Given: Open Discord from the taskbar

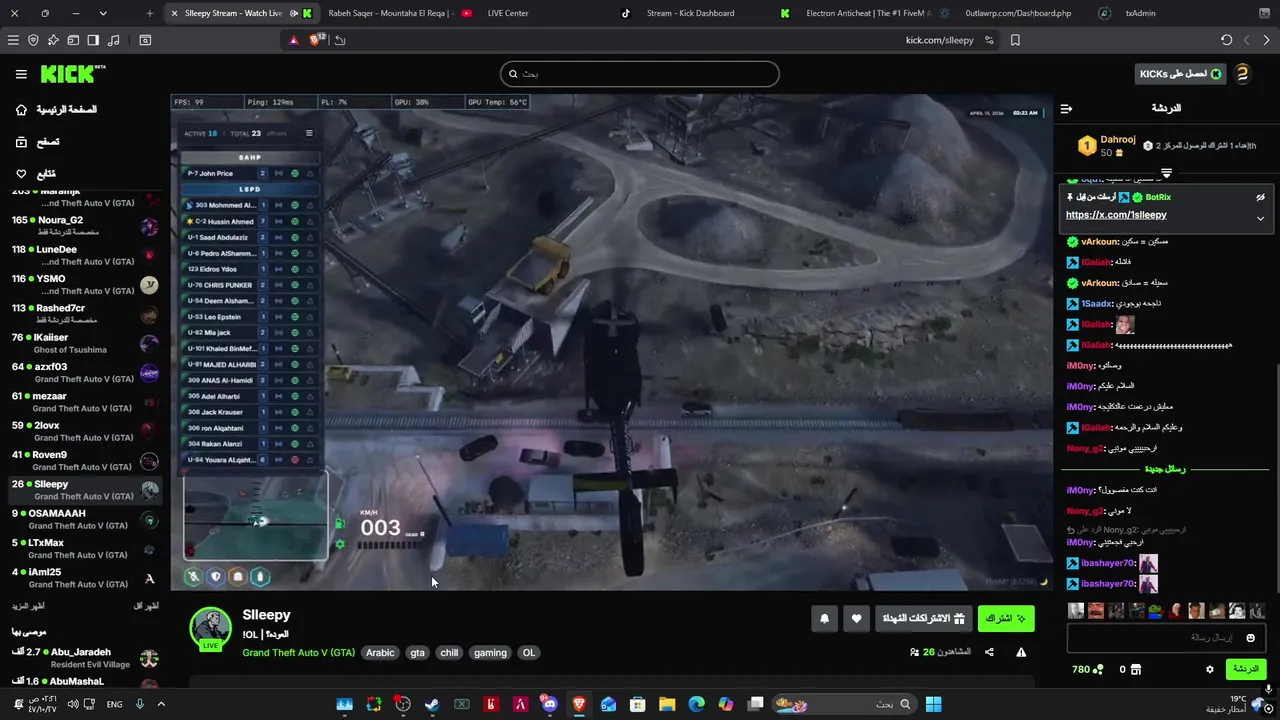Looking at the screenshot, I should pos(549,704).
